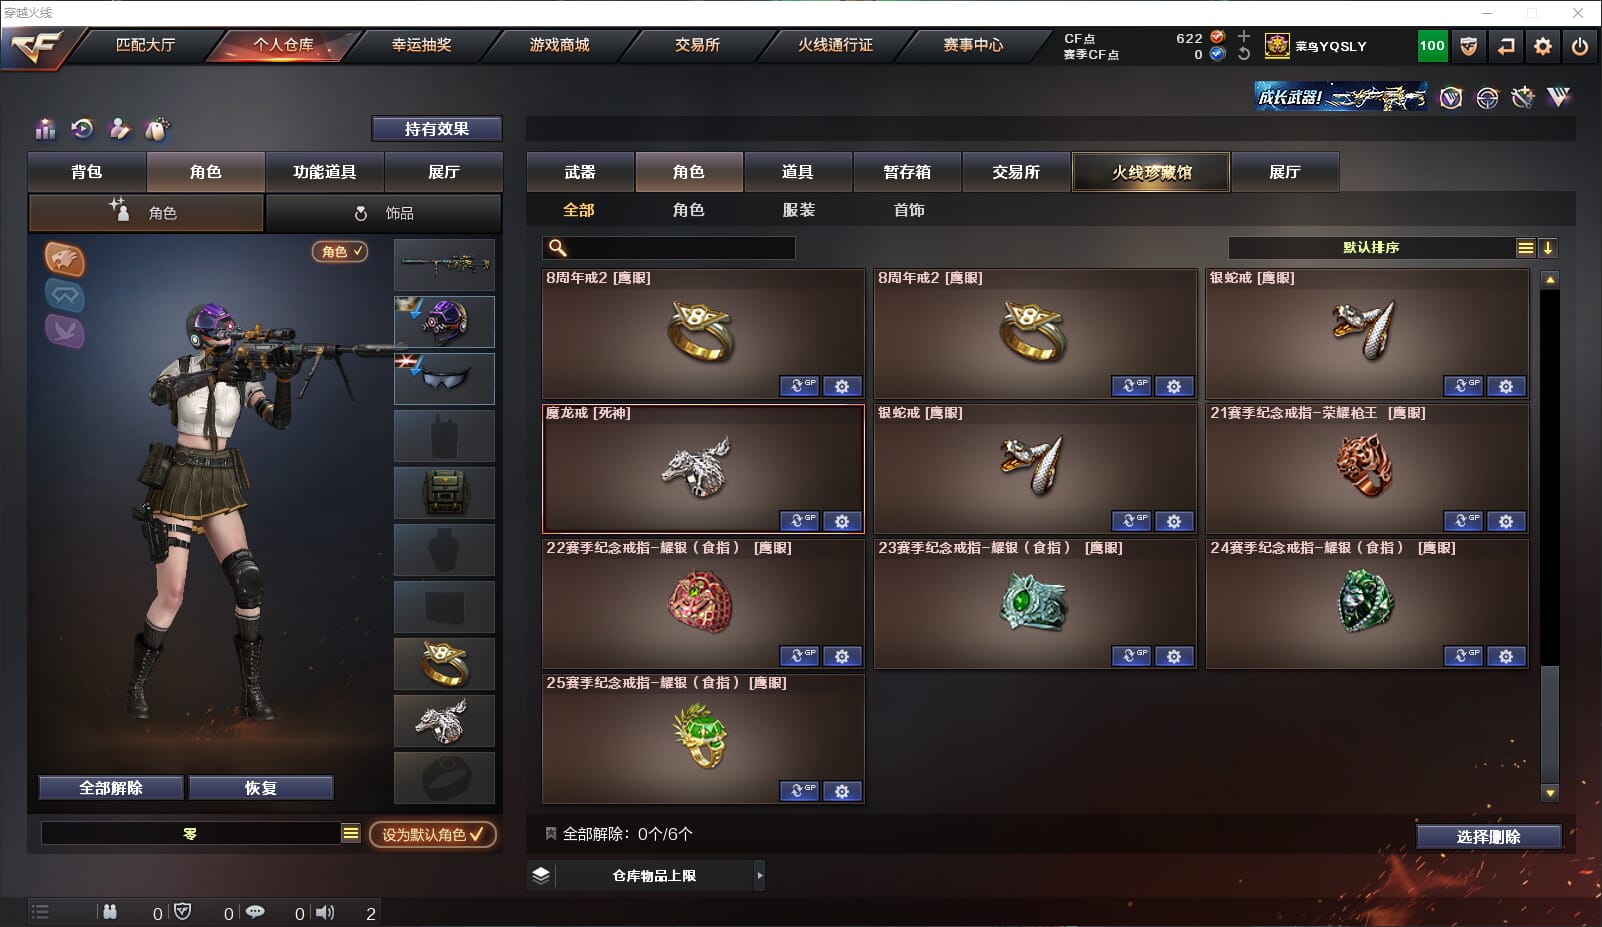Switch to the 火线珍藏馆 tab
This screenshot has width=1602, height=927.
tap(1151, 172)
